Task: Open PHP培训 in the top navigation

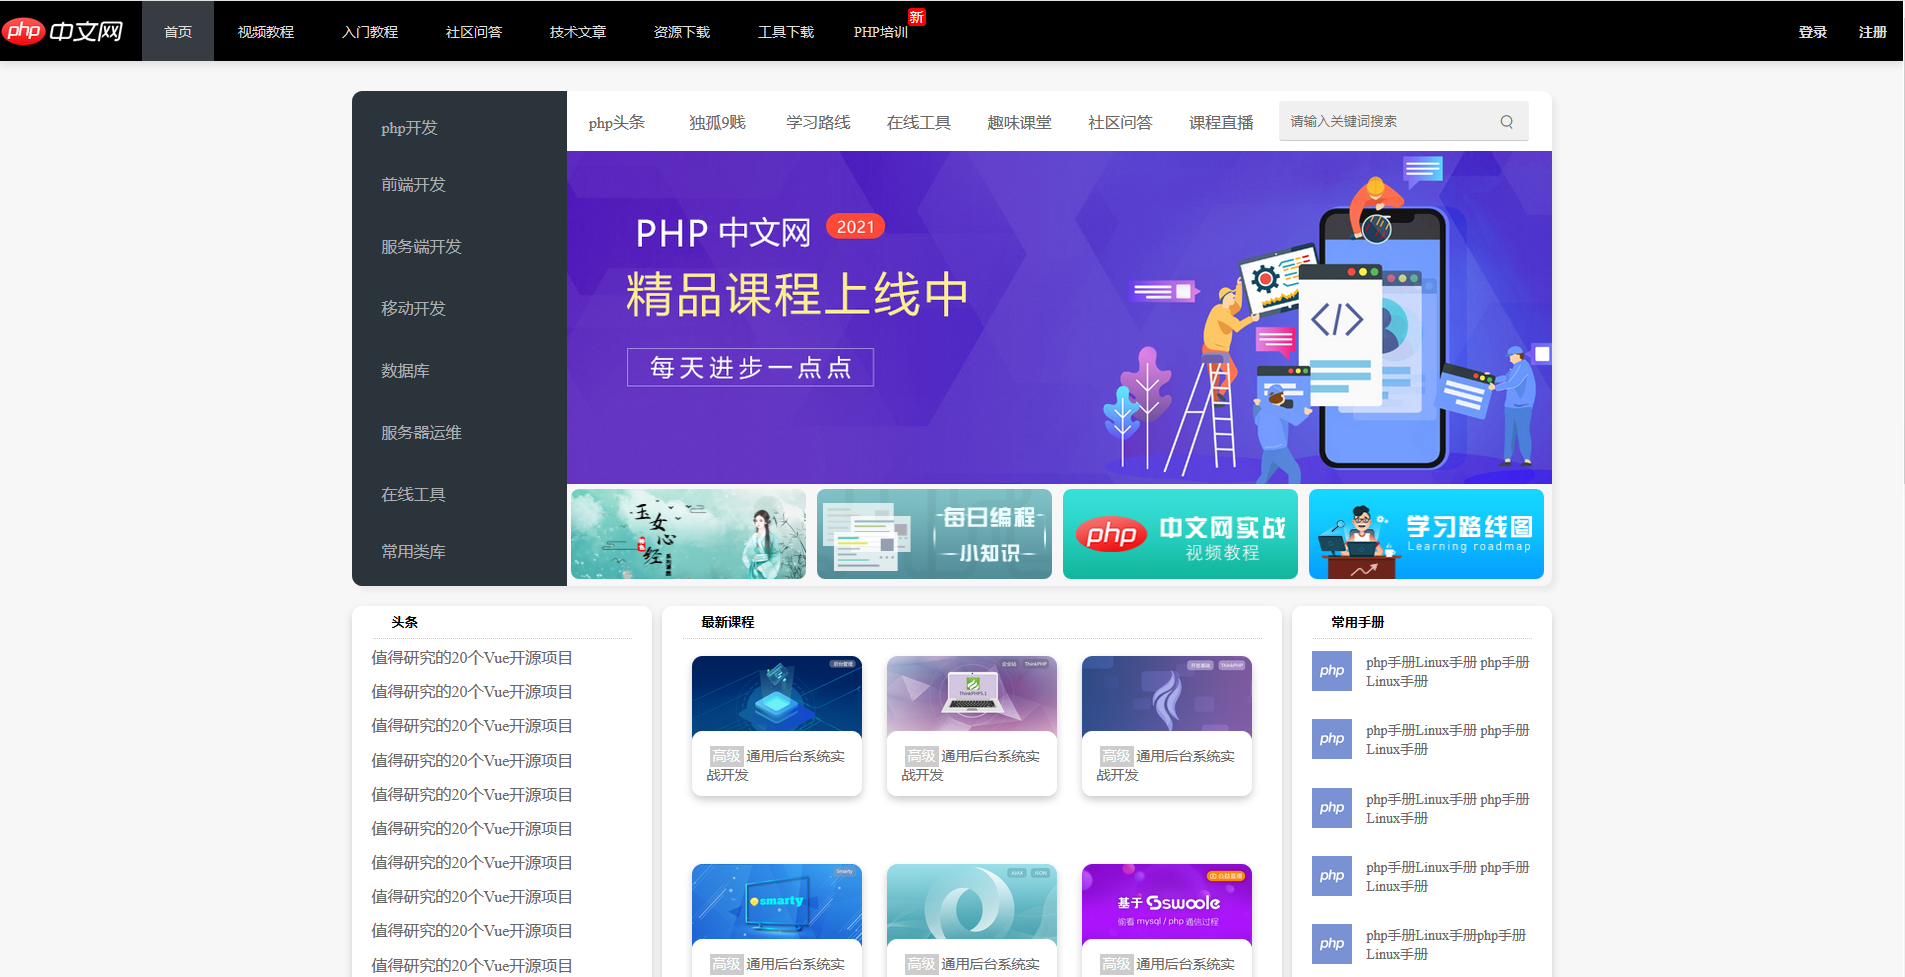Action: (x=881, y=32)
